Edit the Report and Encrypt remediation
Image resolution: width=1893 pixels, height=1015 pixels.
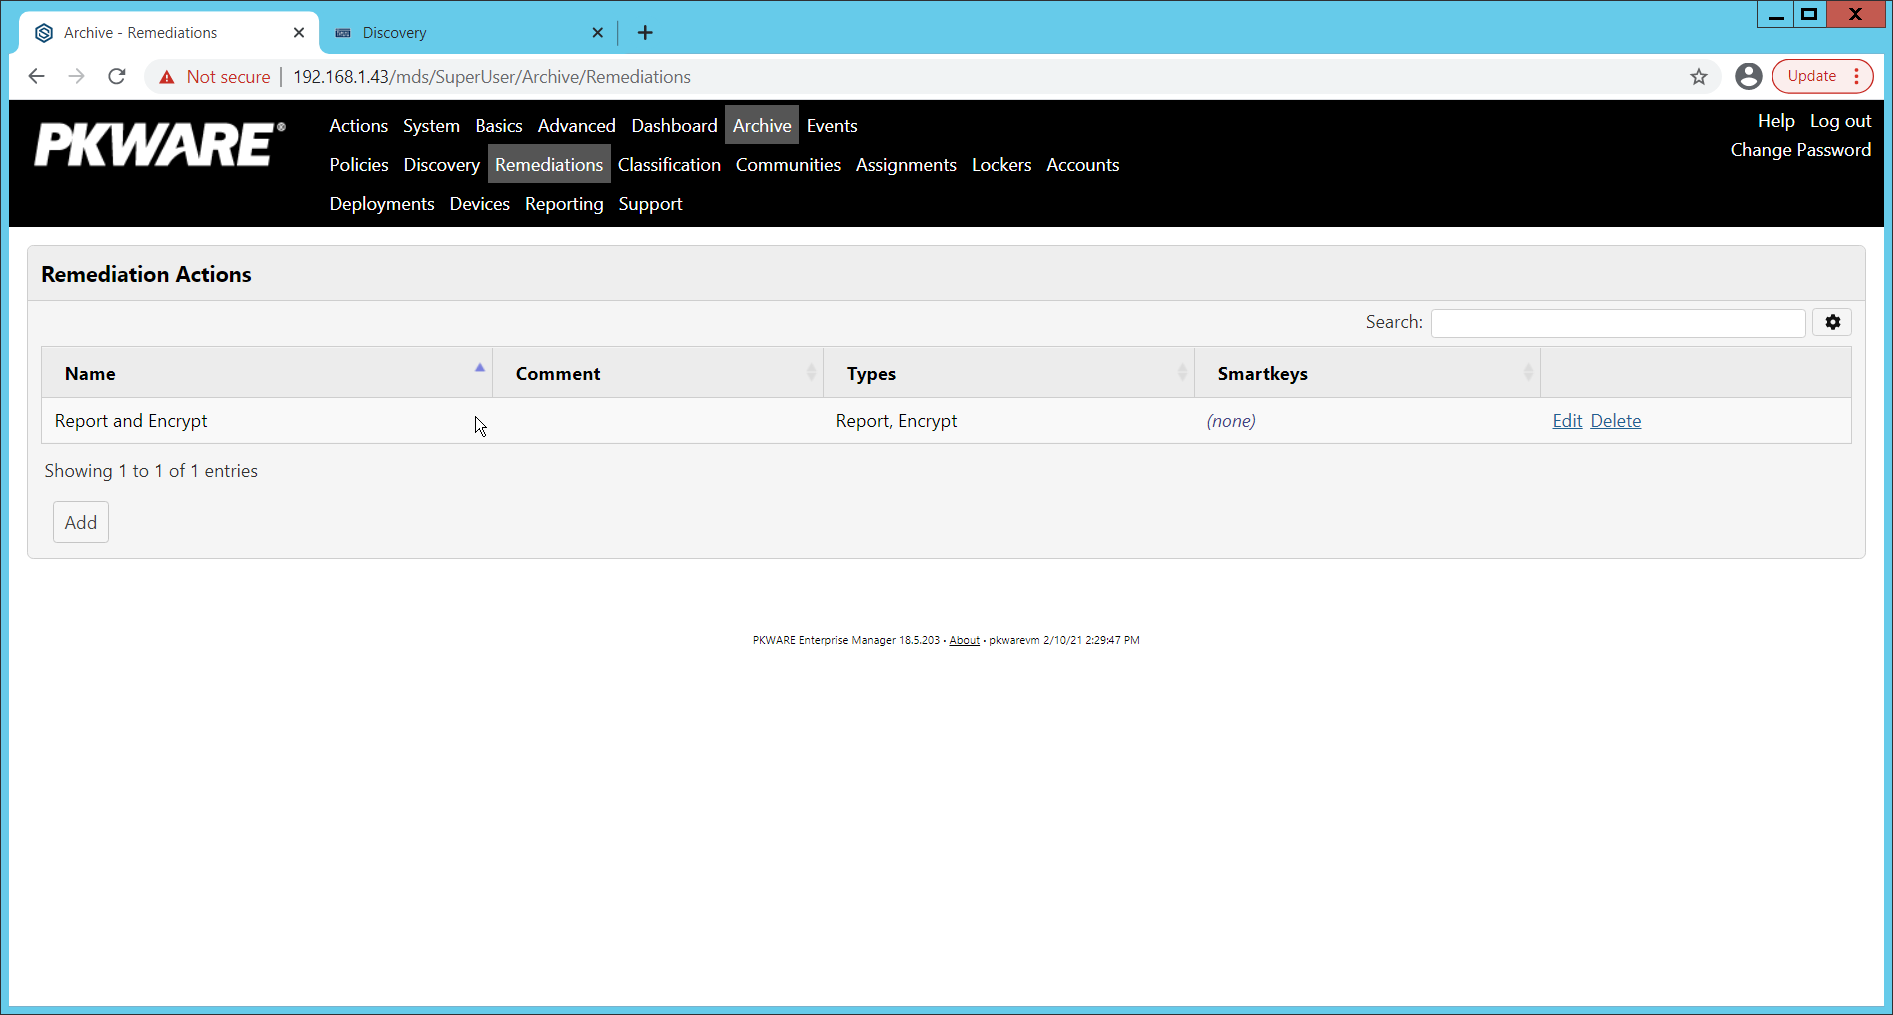pos(1566,421)
